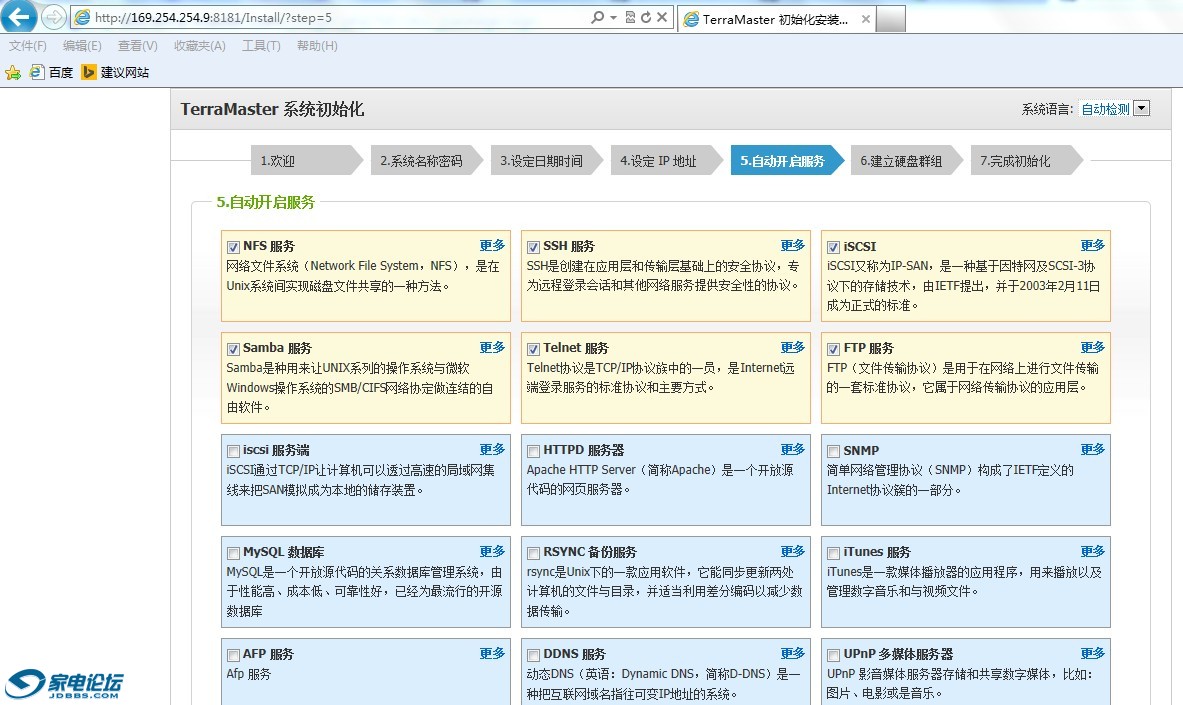Click 更多 link for DDNS 服务
Viewport: 1183px width, 705px height.
pos(792,653)
